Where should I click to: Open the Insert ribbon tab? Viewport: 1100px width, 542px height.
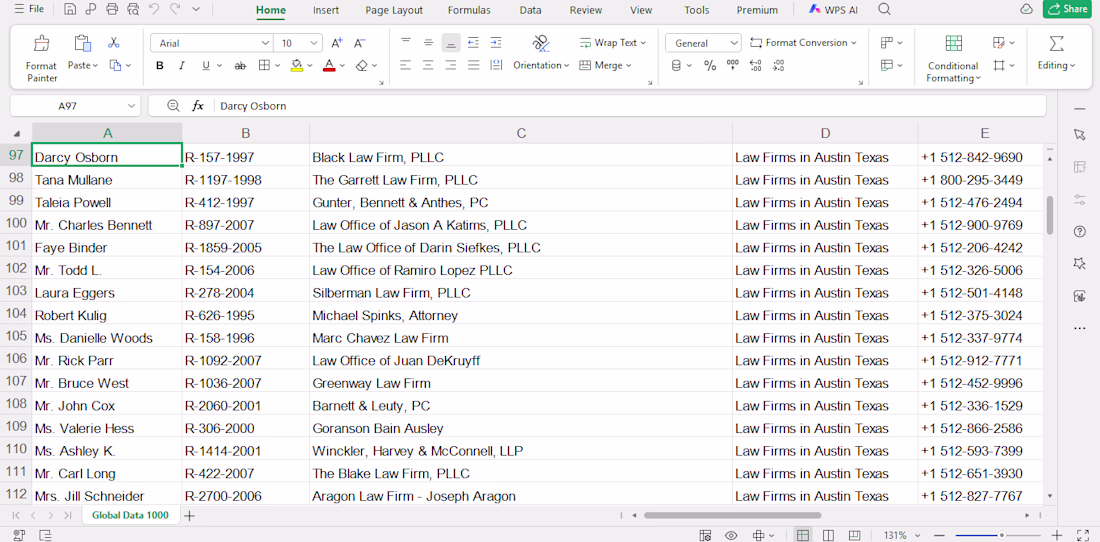click(326, 10)
